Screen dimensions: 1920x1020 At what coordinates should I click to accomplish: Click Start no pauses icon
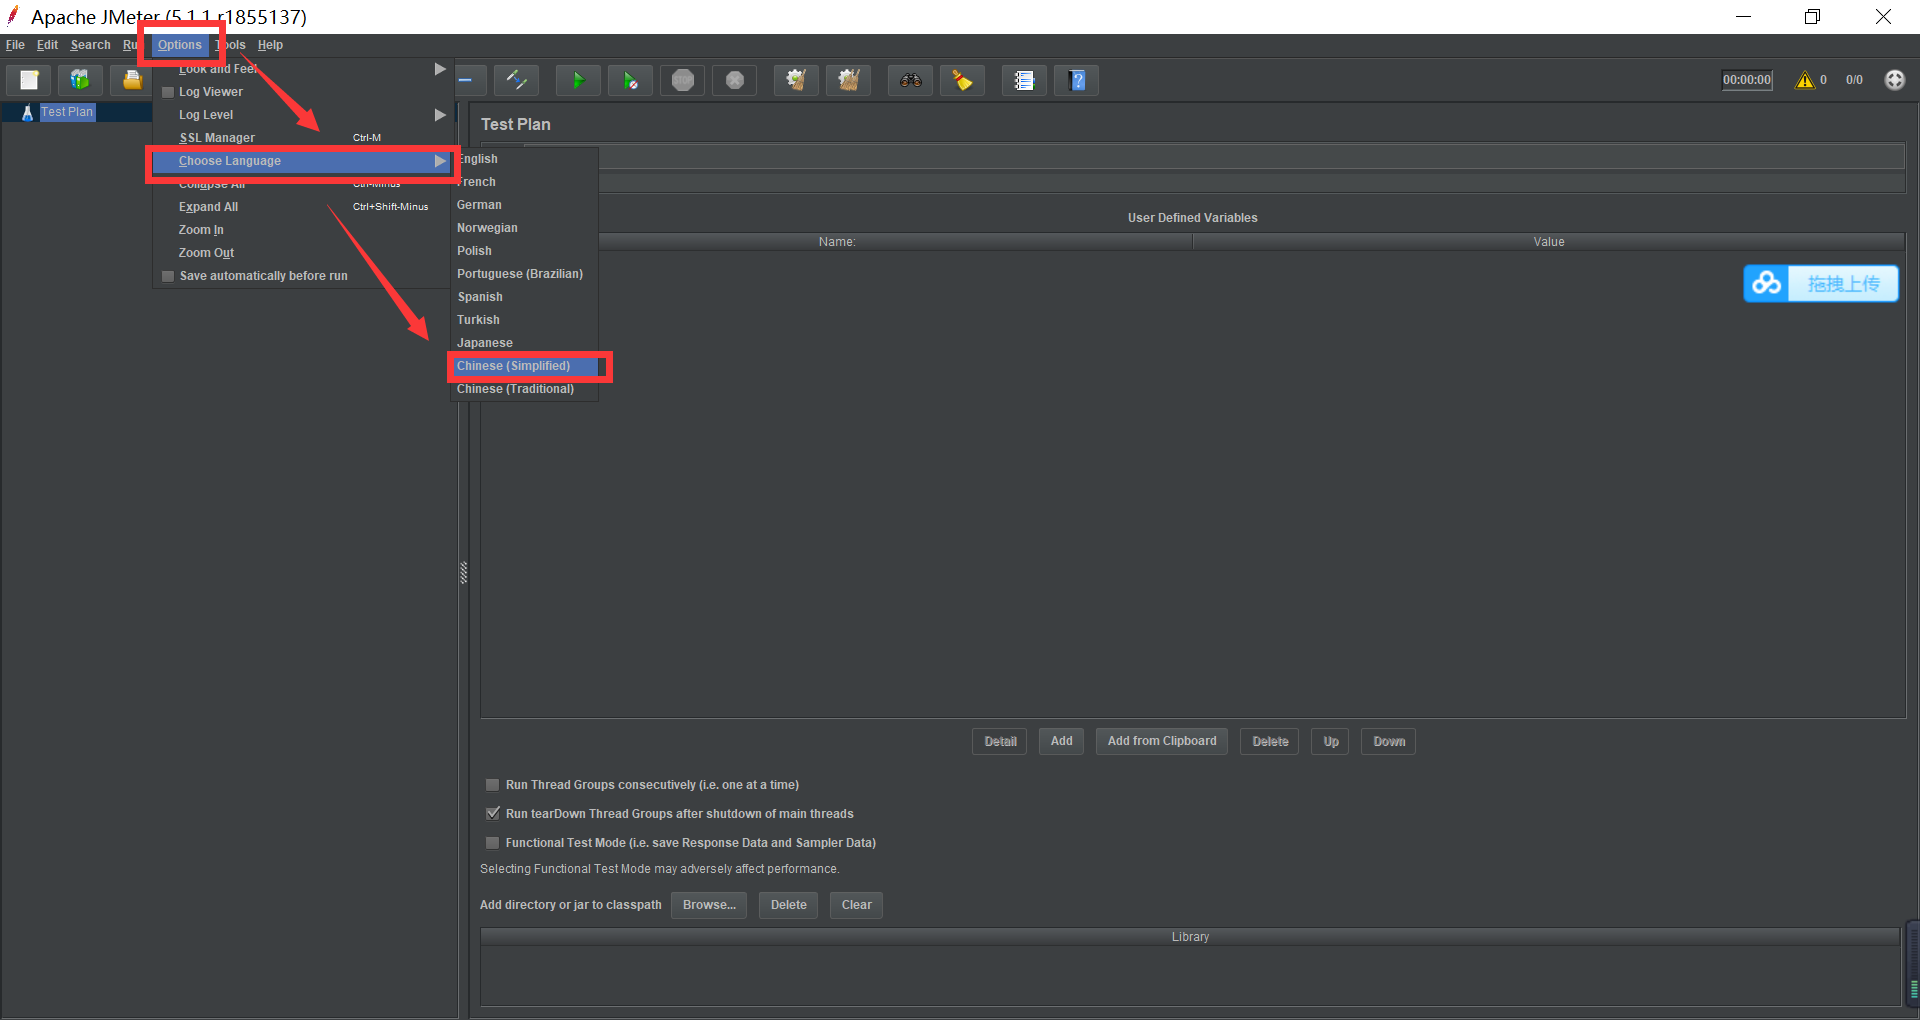(630, 80)
